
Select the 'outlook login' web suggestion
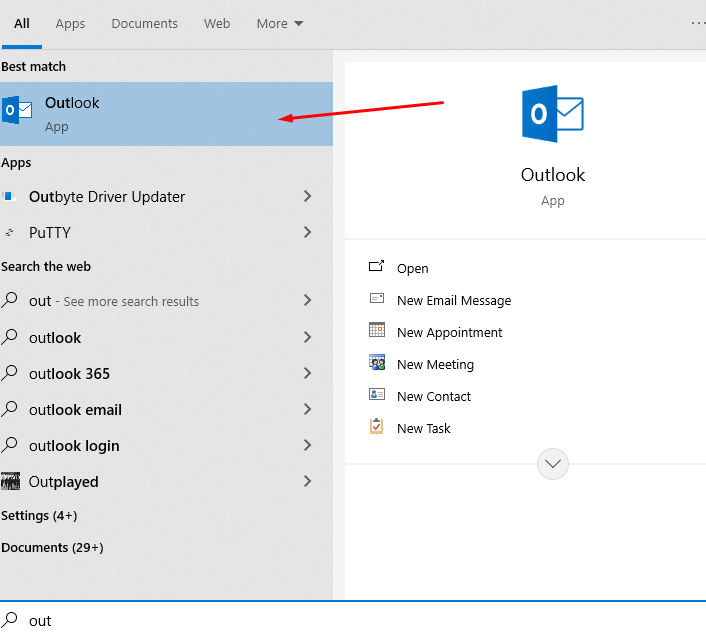click(x=166, y=445)
